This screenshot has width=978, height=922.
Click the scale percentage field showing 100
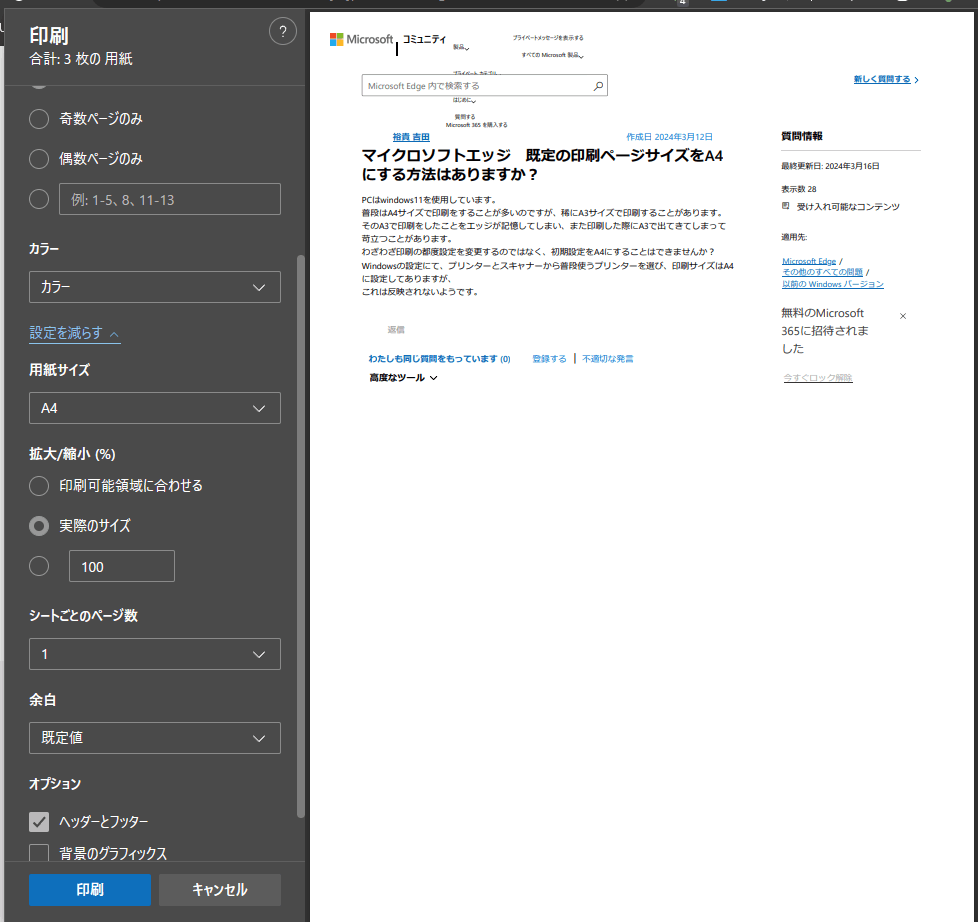122,566
